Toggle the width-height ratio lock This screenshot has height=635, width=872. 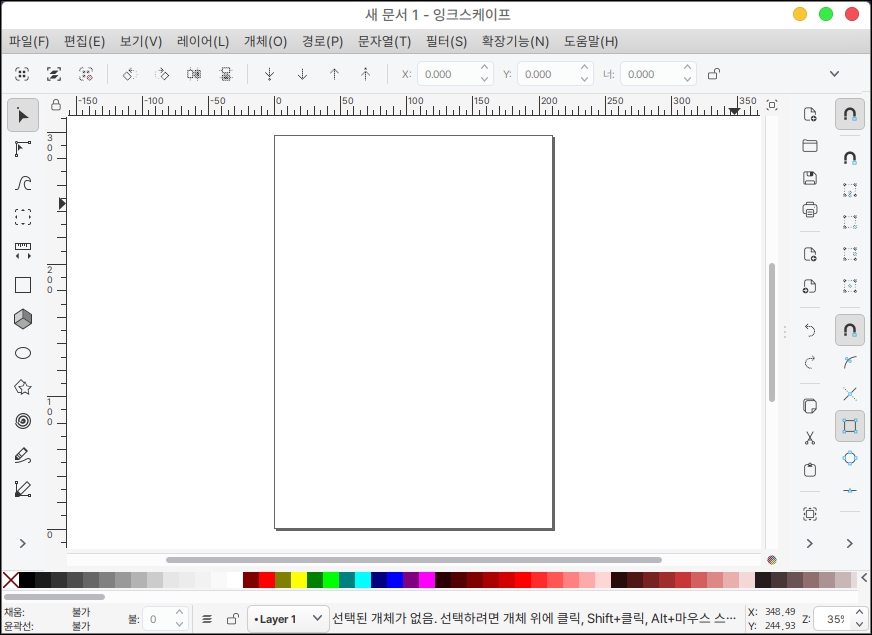pos(714,74)
